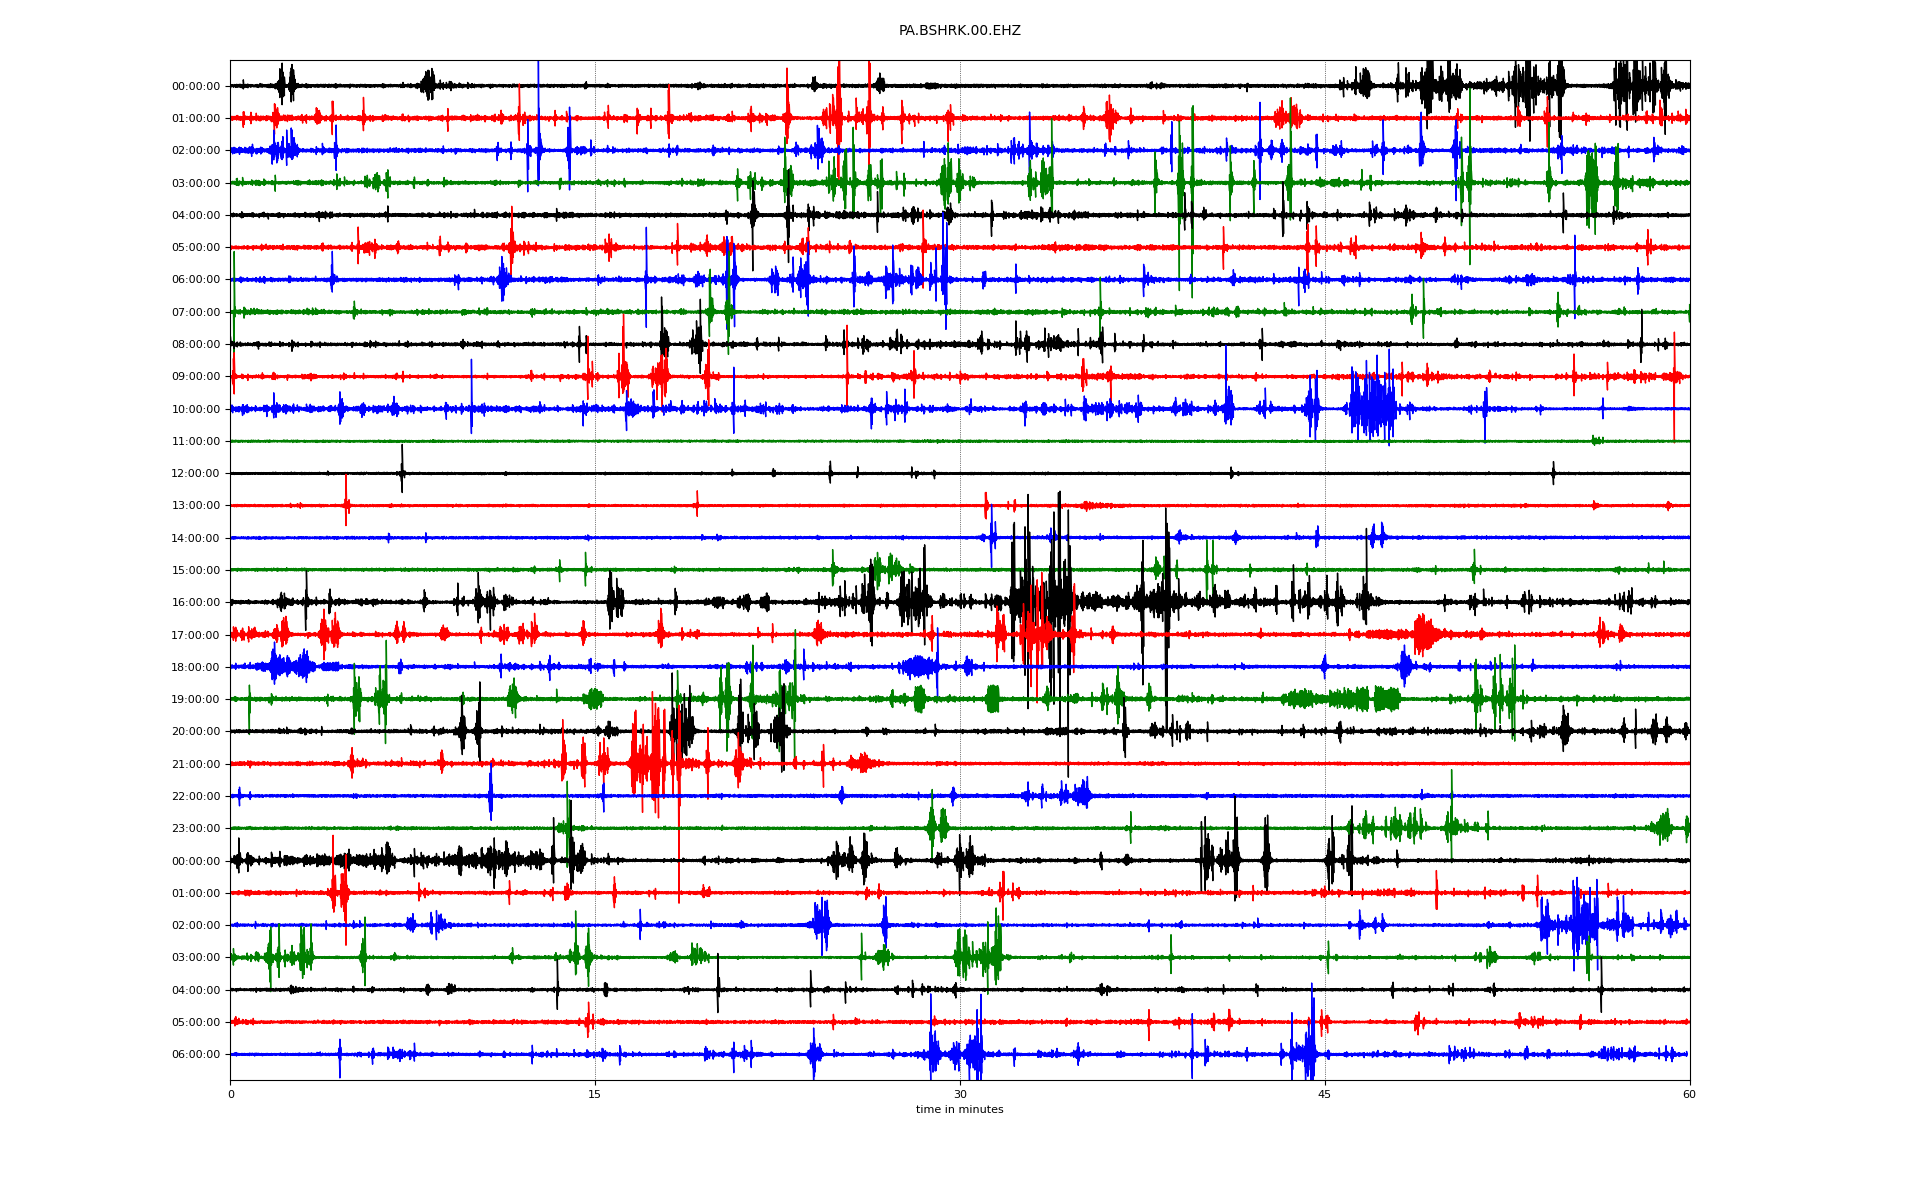Viewport: 1920px width, 1200px height.
Task: Click the 12:00:00 row time label
Action: tap(196, 474)
